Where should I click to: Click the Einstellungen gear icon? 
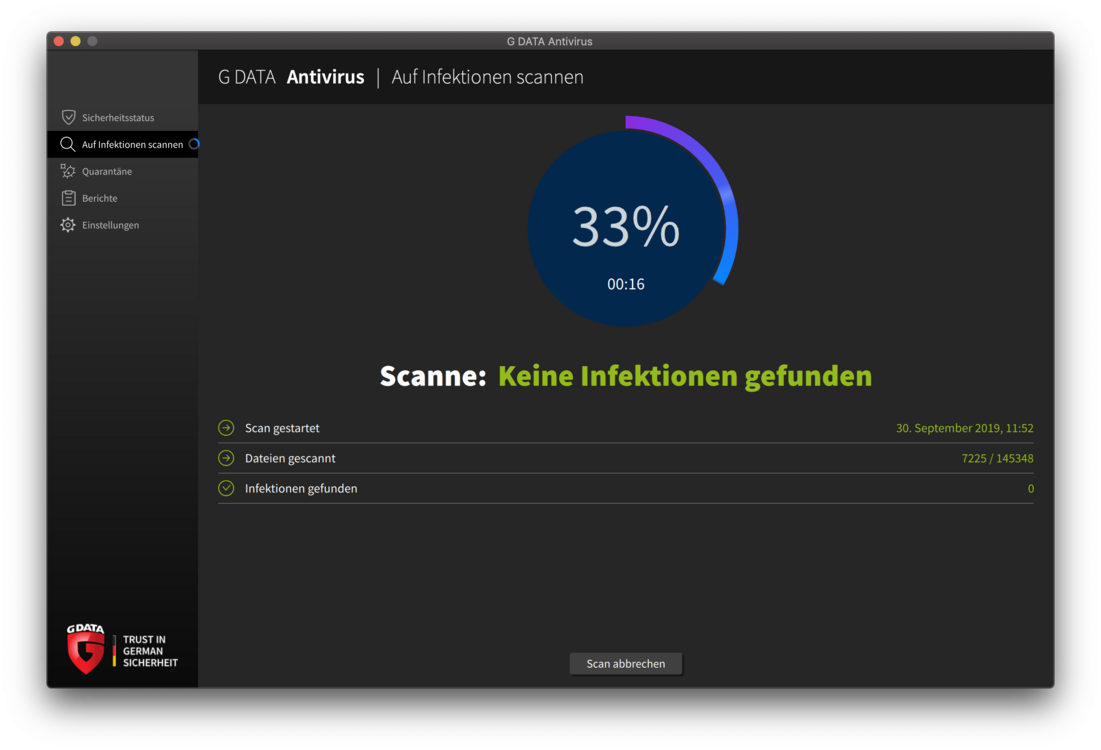(67, 225)
